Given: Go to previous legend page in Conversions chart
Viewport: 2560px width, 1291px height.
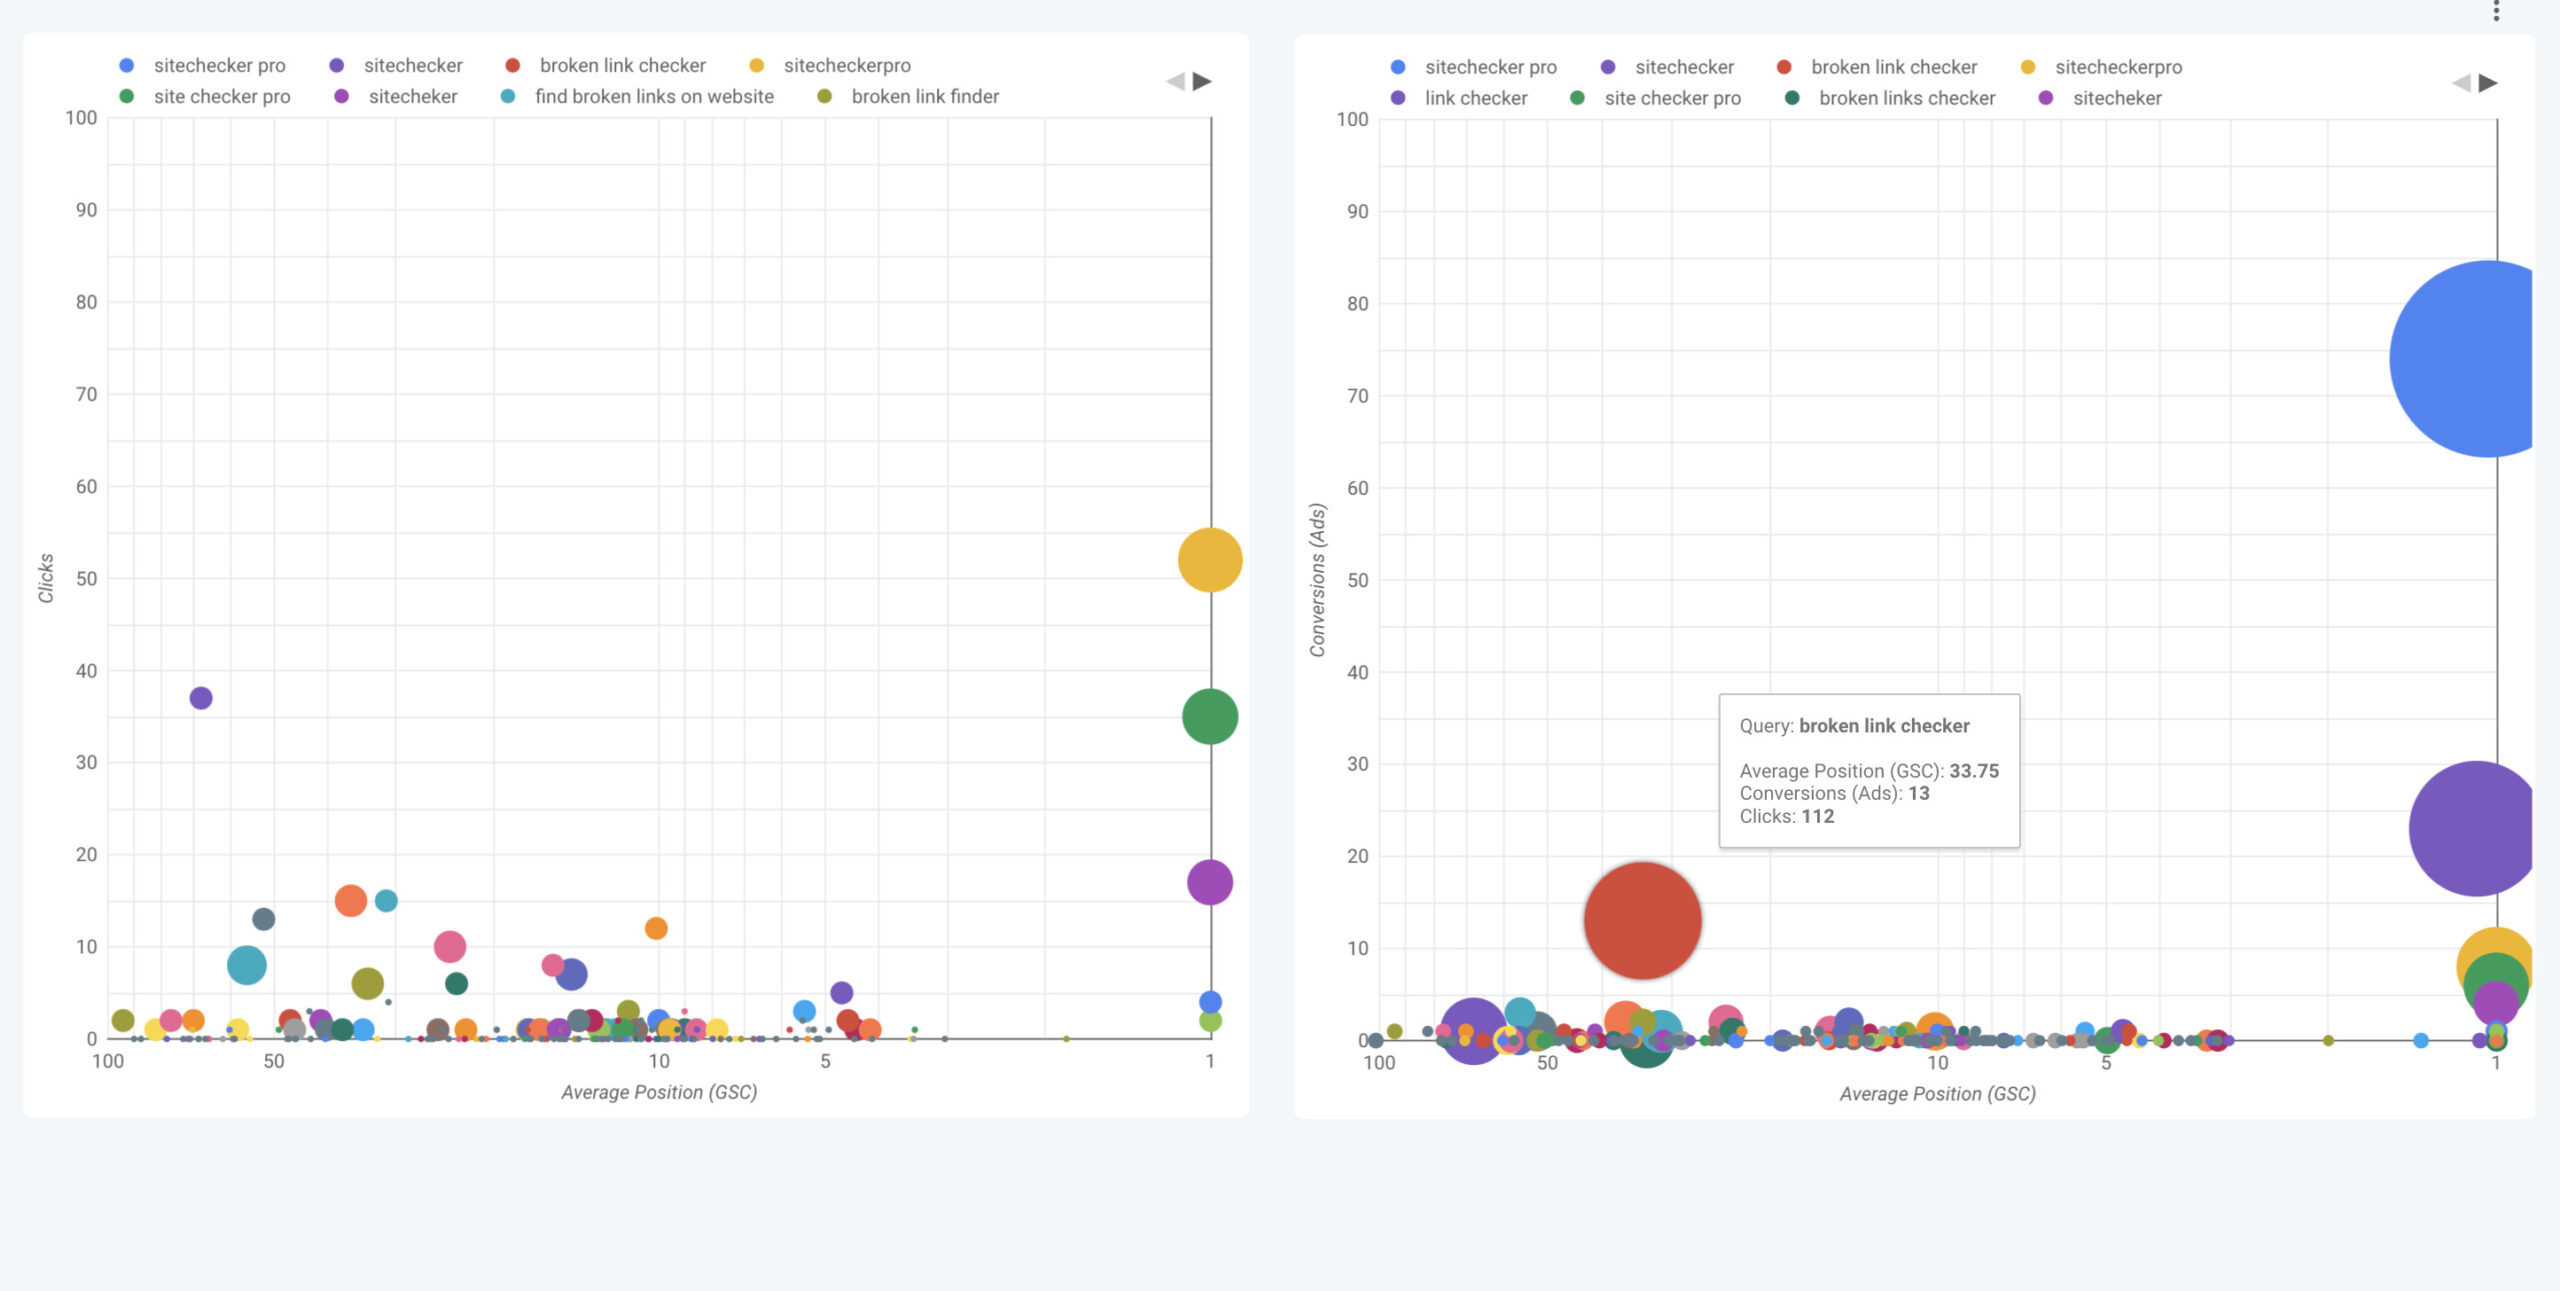Looking at the screenshot, I should tap(2461, 83).
